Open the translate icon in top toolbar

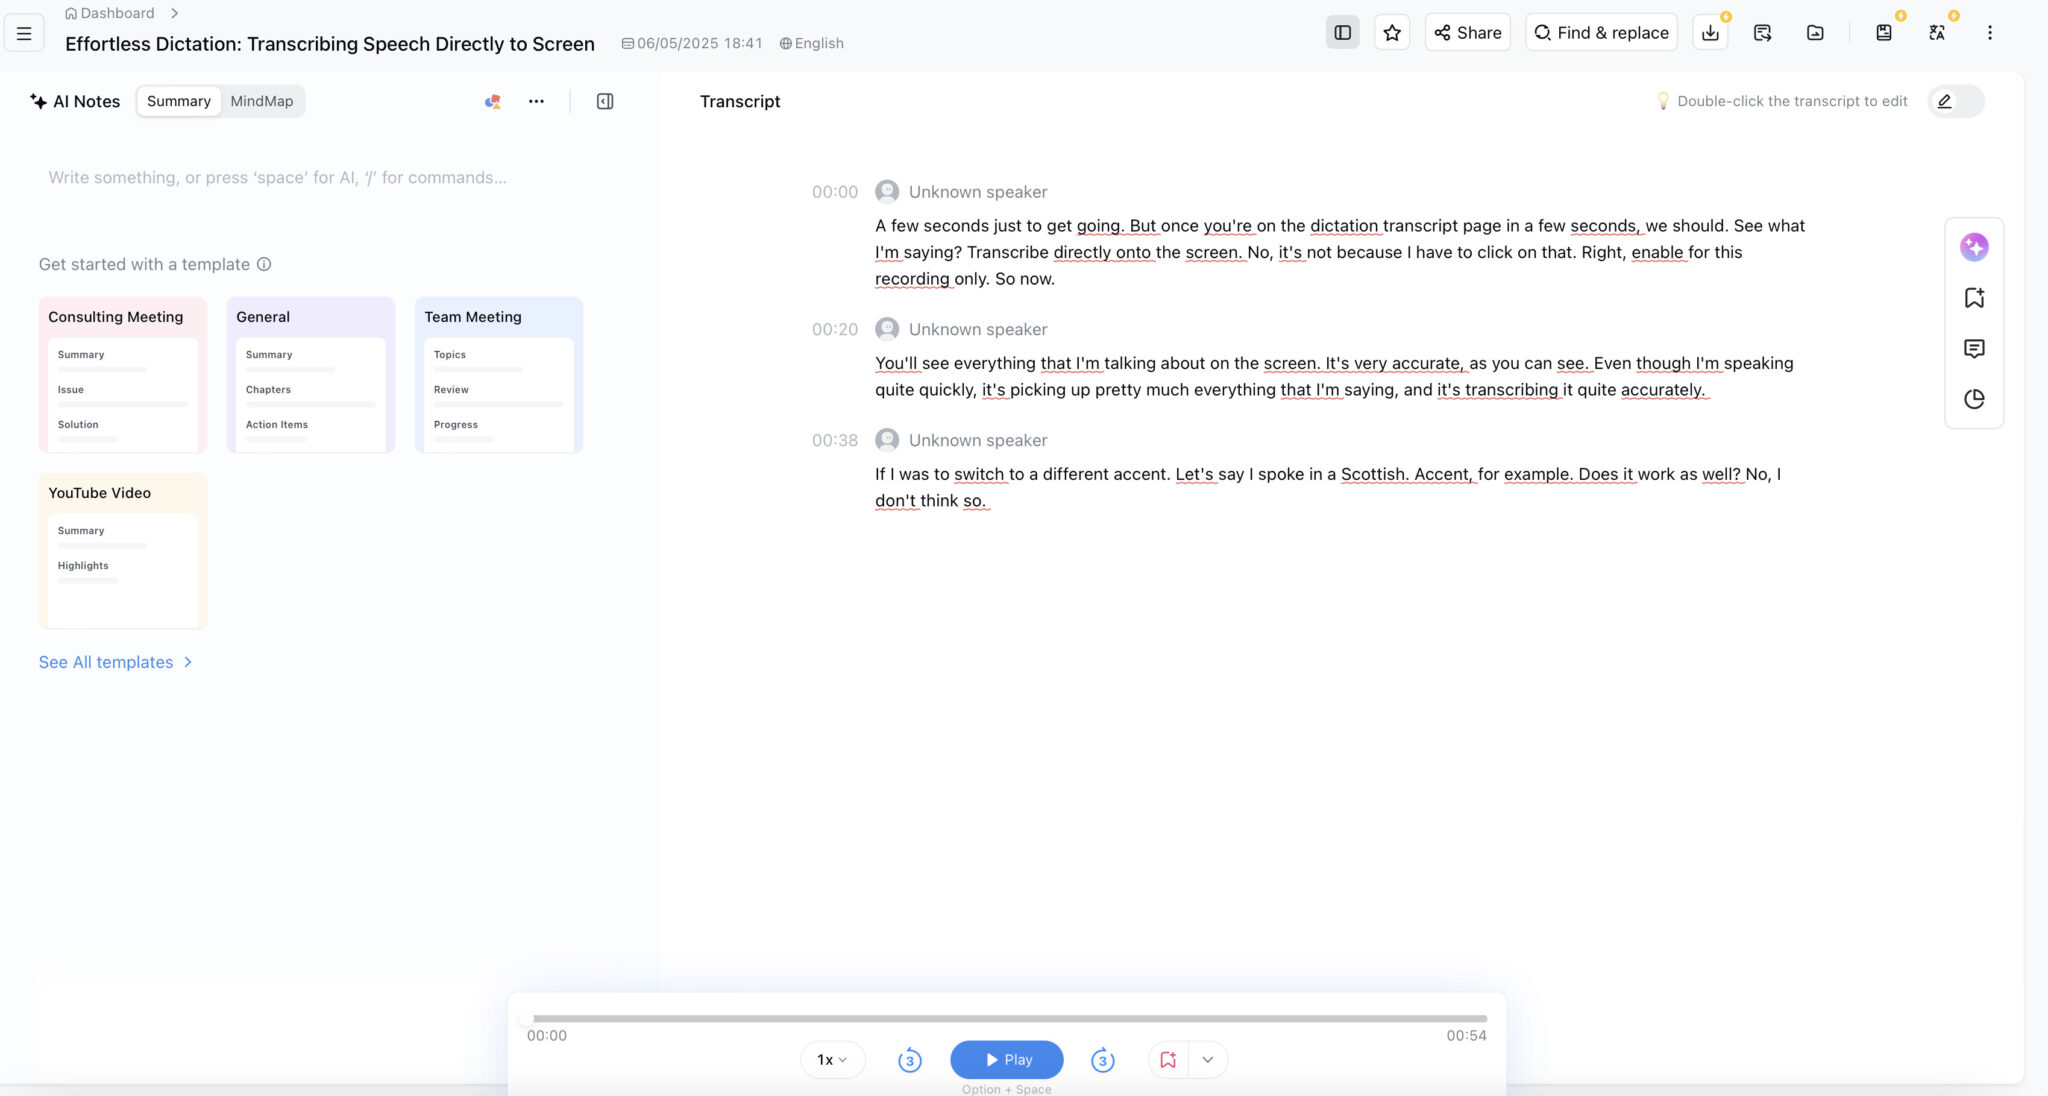[1937, 33]
